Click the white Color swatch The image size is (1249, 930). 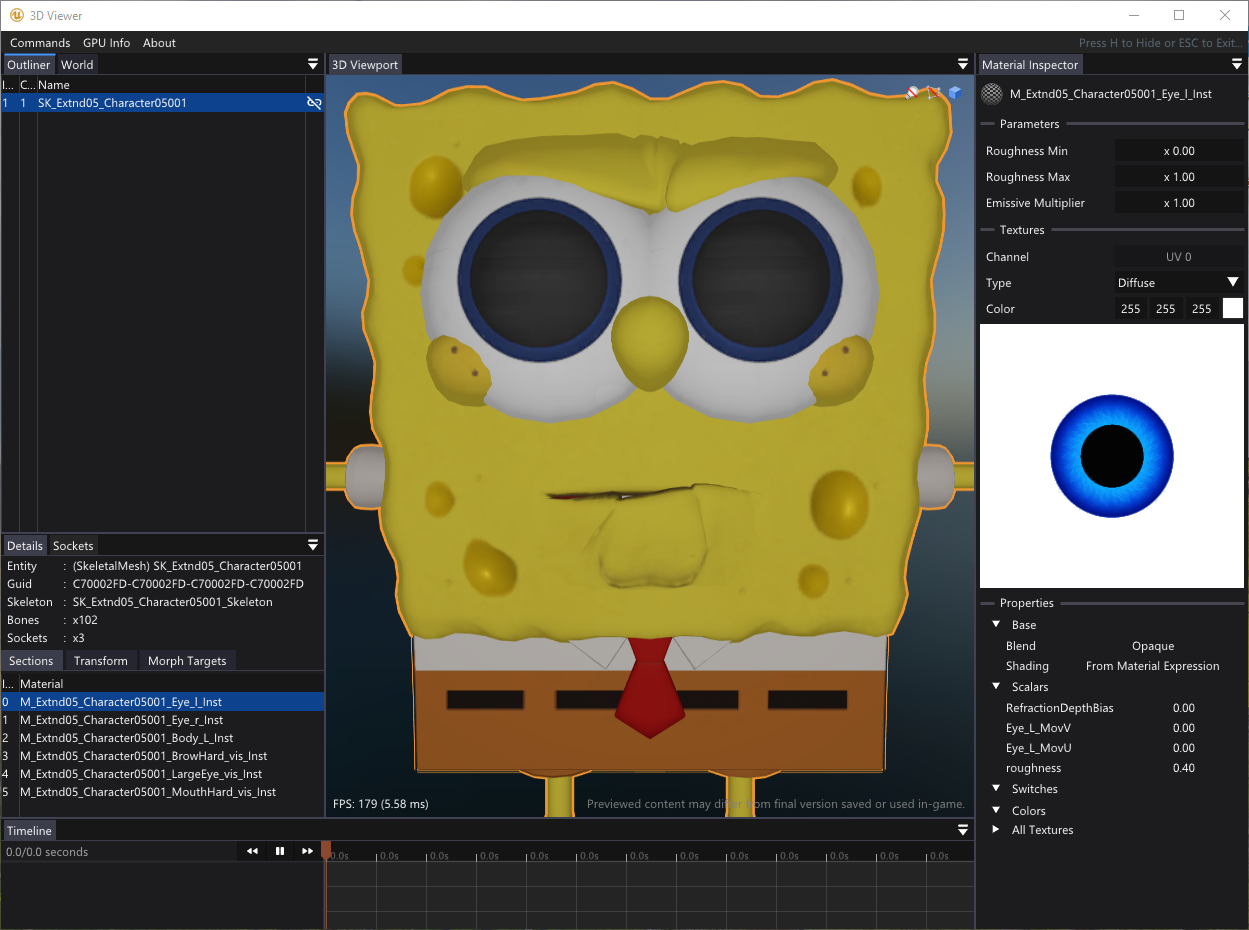[x=1233, y=308]
